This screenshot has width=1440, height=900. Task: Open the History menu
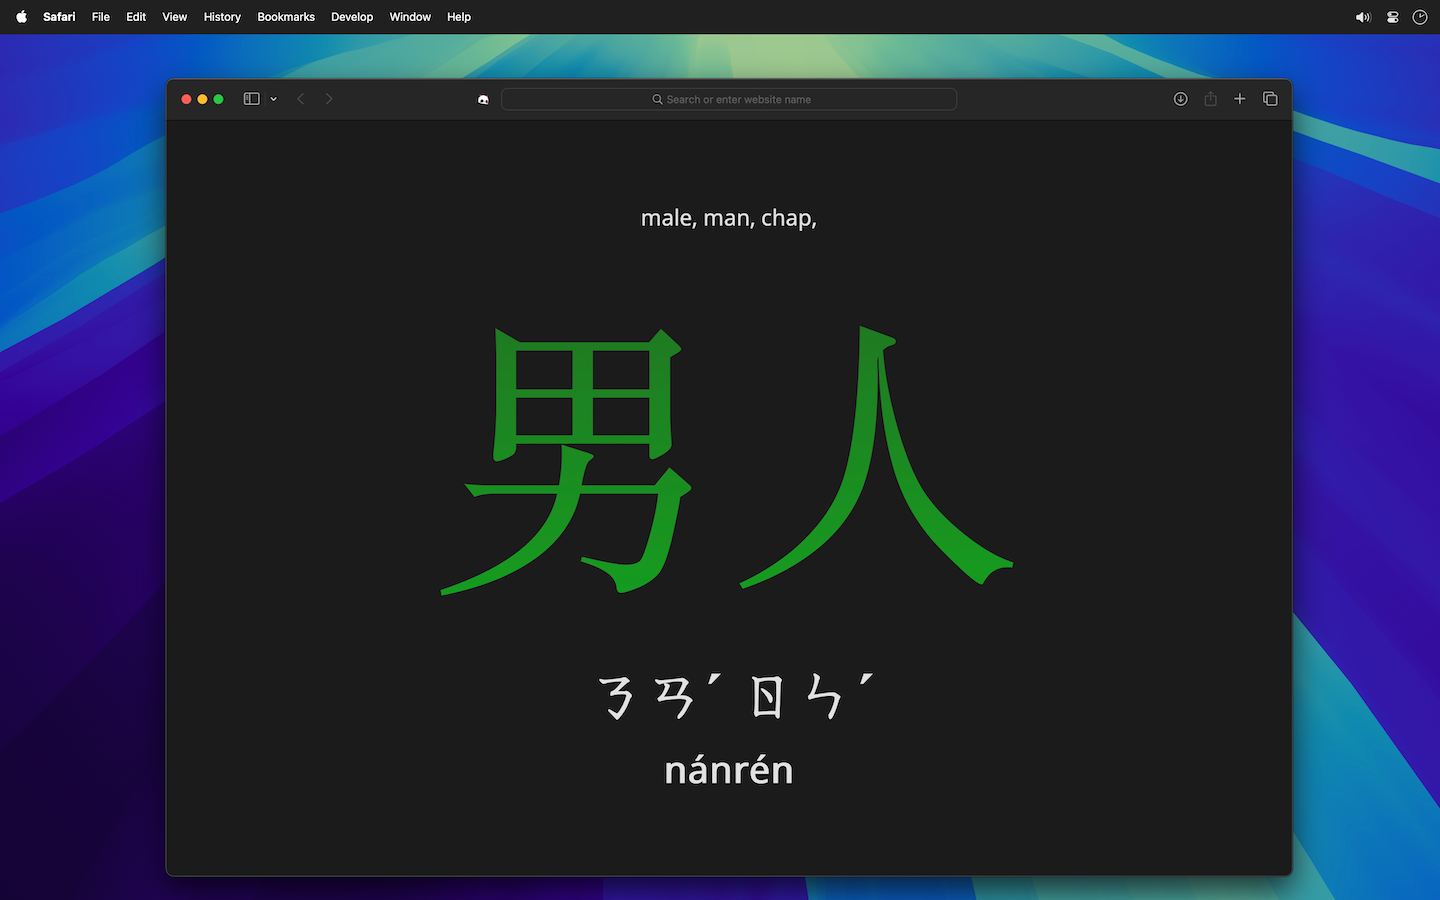pyautogui.click(x=222, y=17)
